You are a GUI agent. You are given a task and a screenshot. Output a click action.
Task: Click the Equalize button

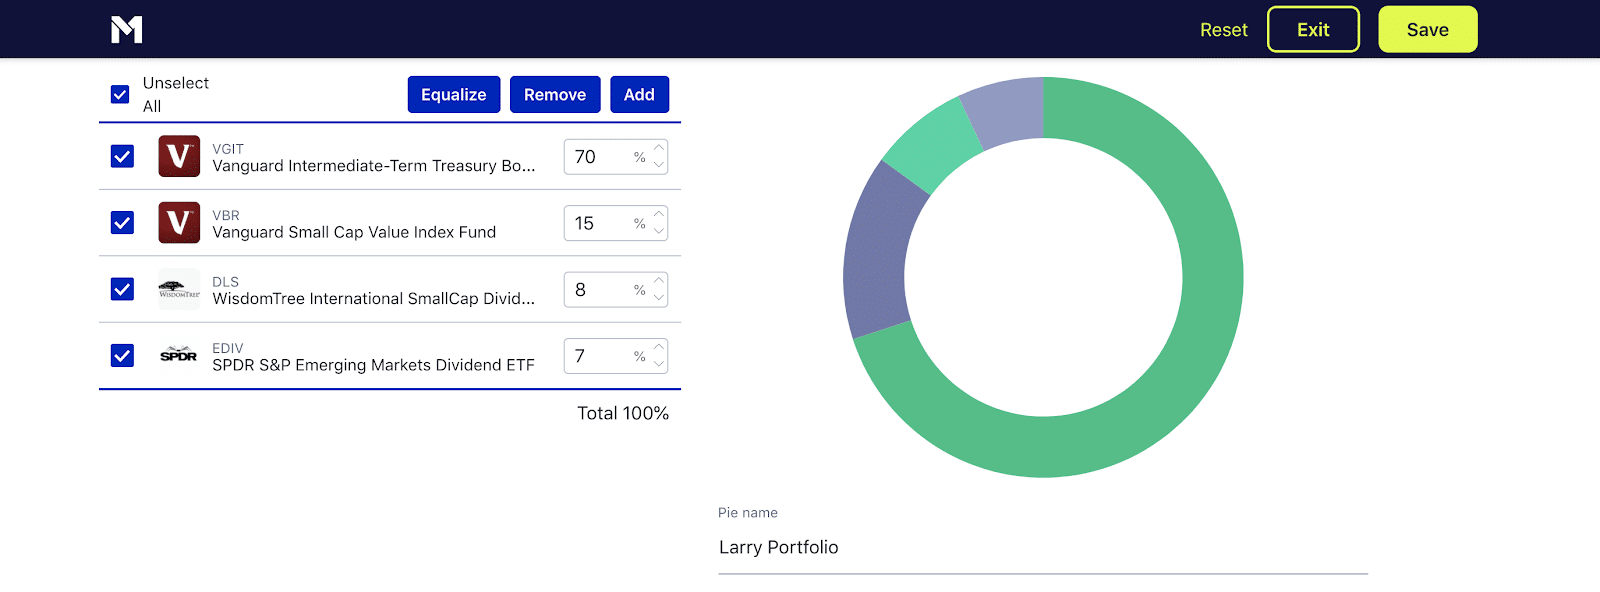(x=454, y=94)
